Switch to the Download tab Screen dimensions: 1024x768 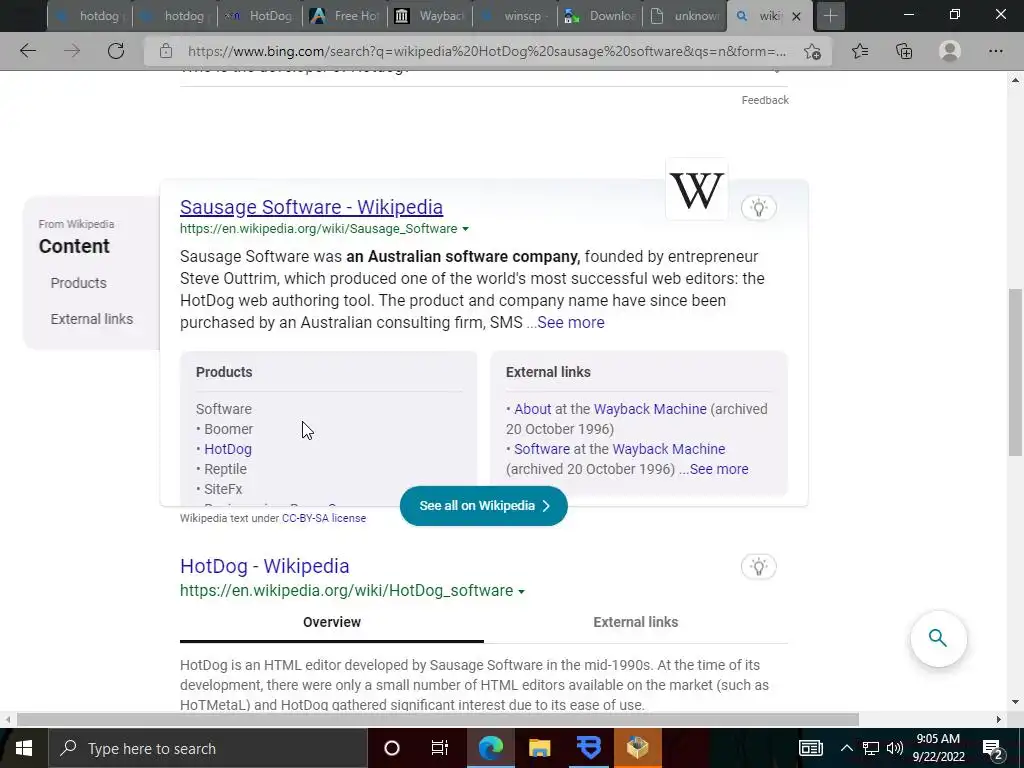(600, 16)
